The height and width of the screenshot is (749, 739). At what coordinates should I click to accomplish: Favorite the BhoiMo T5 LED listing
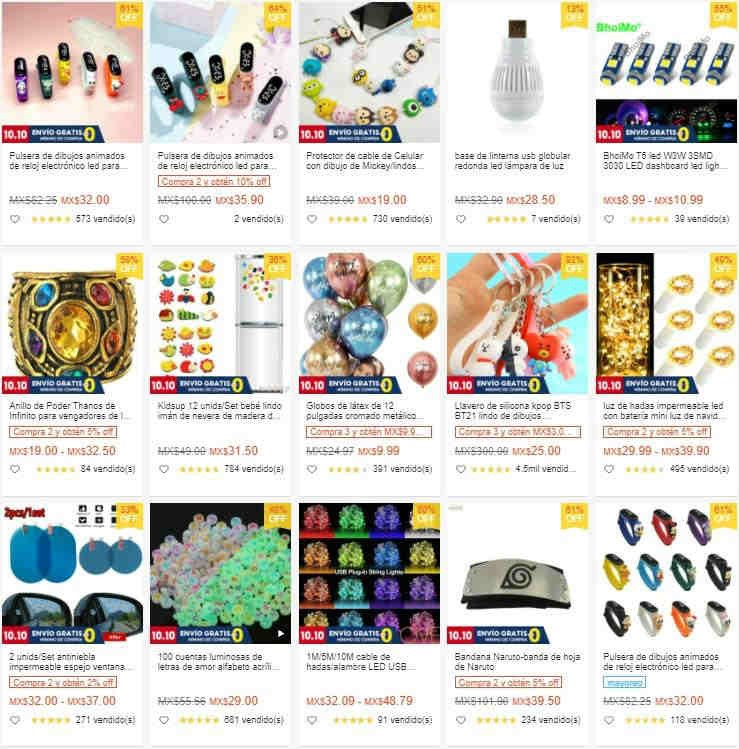[609, 219]
